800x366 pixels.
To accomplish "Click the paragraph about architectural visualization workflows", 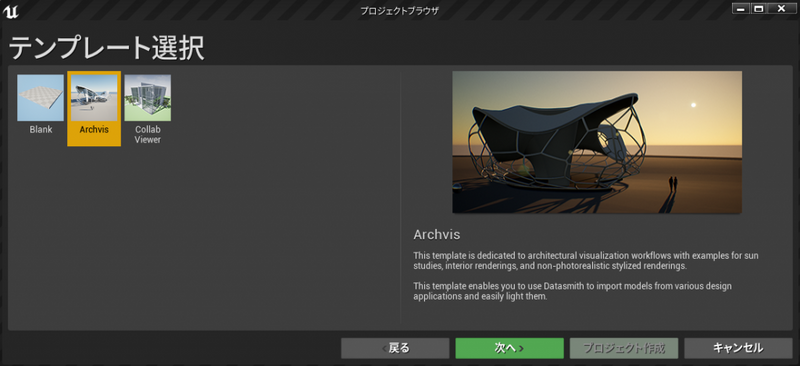I will [586, 260].
